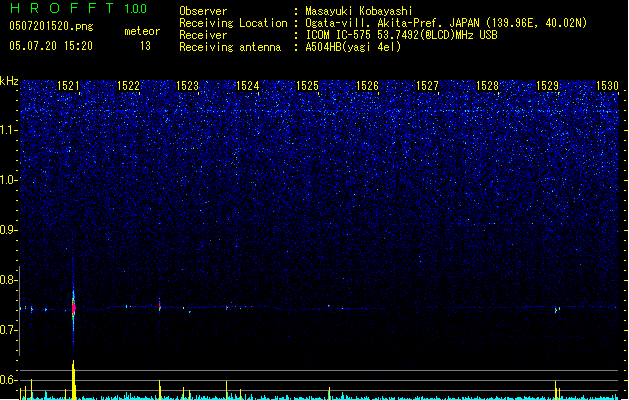Click the Receiving antenna field label
This screenshot has width=629, height=400.
[230, 47]
